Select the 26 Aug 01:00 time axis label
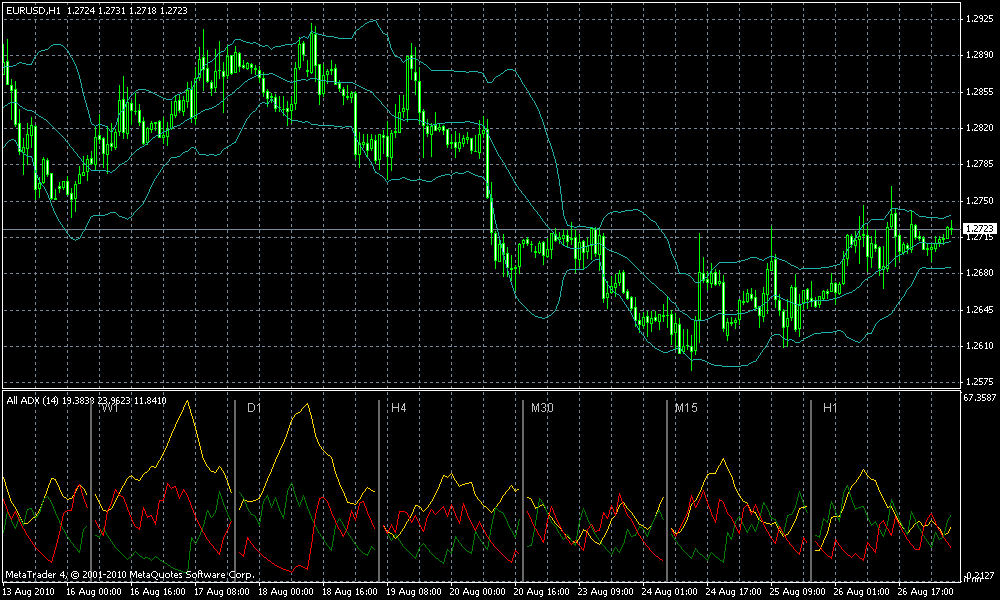The image size is (1000, 600). click(x=862, y=592)
